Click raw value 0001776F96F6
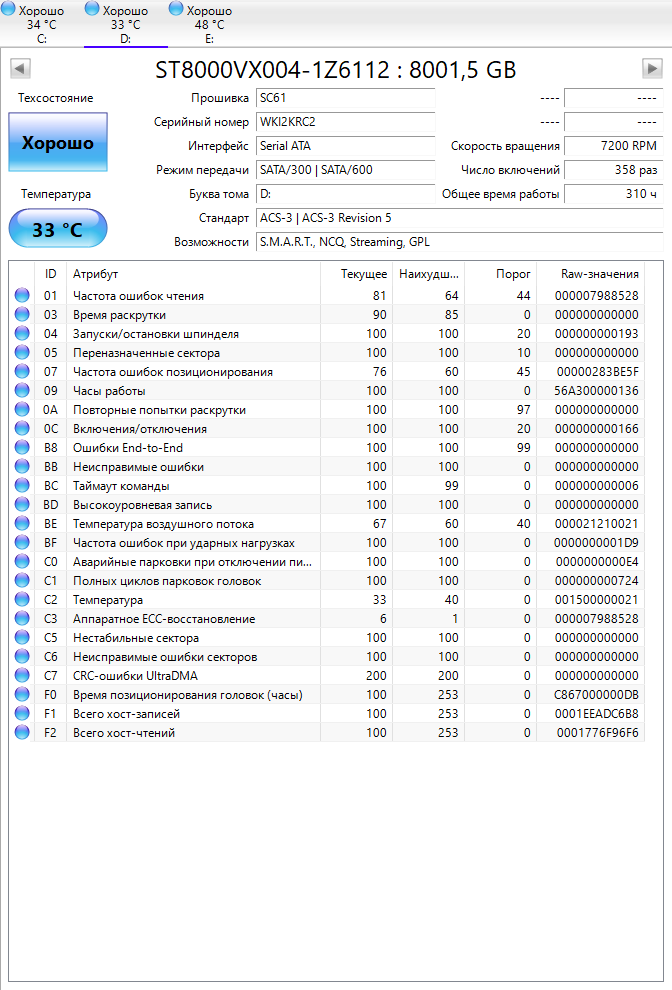The width and height of the screenshot is (672, 990). (597, 732)
